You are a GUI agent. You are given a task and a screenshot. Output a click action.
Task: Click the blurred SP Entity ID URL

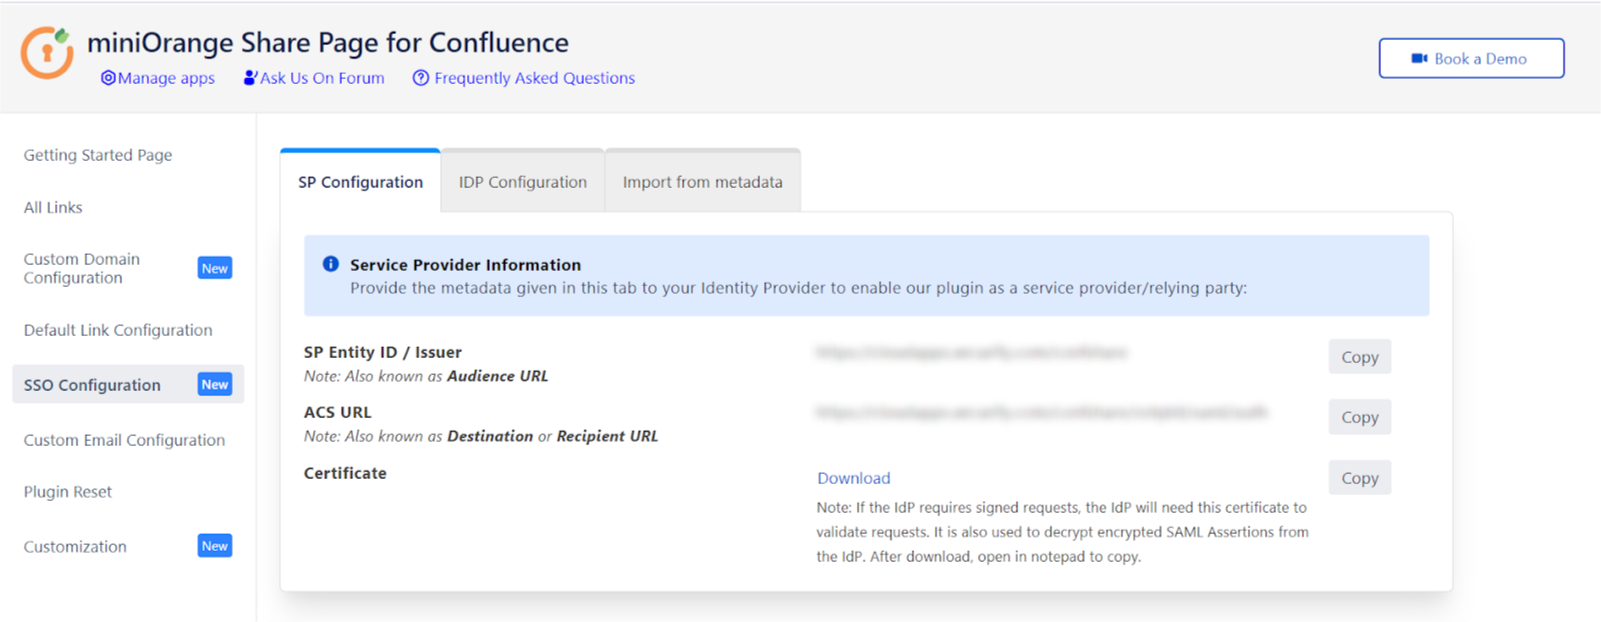(971, 352)
